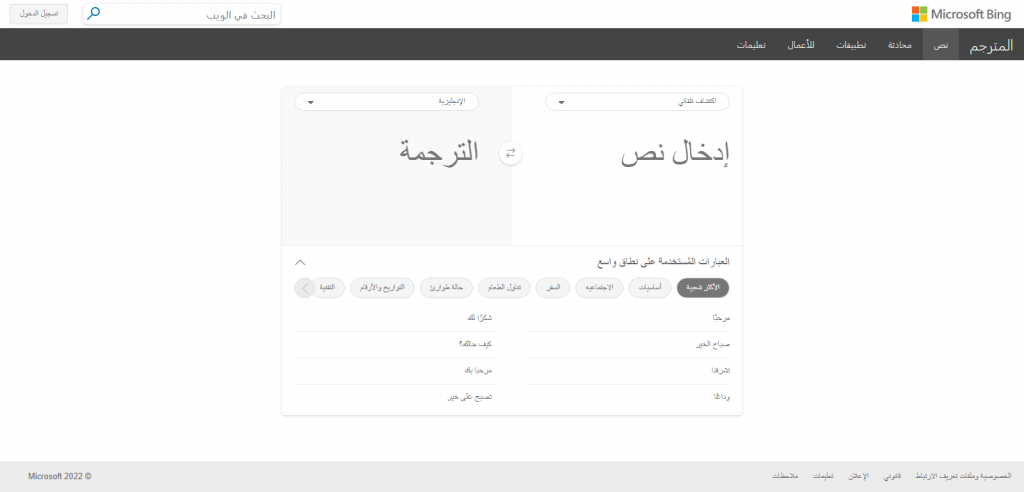Select the الأكثر شعبية phrase category
Viewport: 1024px width, 492px height.
click(703, 288)
